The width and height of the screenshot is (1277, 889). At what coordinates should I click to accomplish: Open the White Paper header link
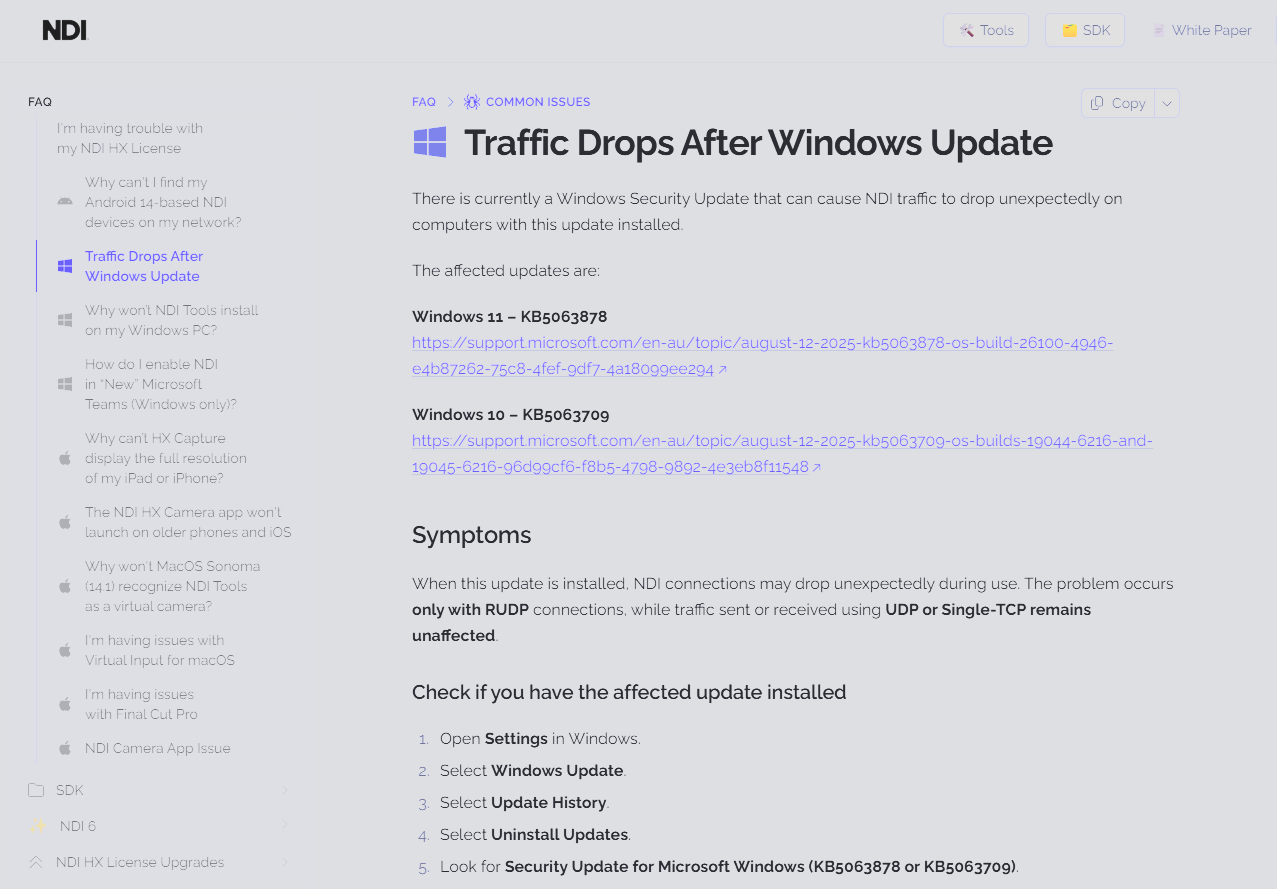[x=1202, y=30]
